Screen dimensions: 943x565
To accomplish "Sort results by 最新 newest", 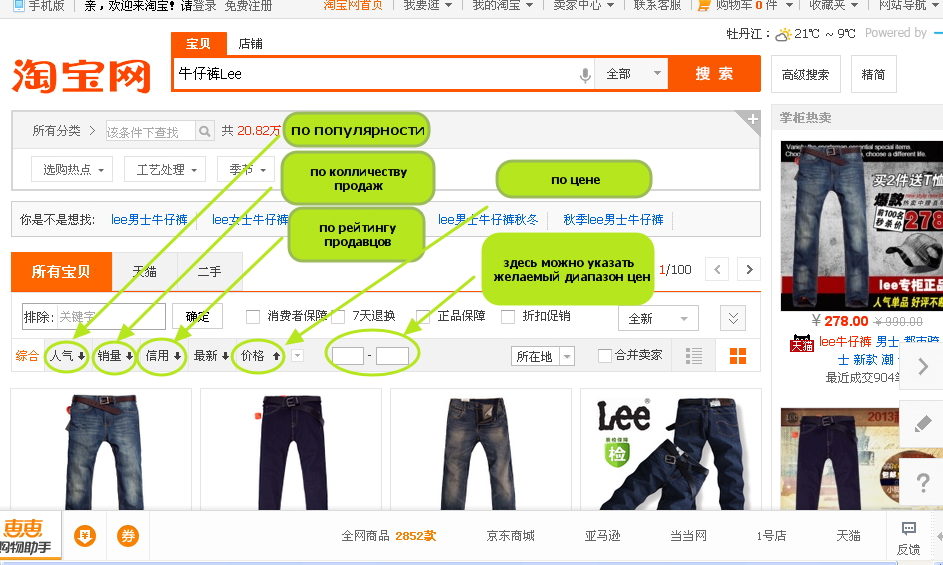I will [x=210, y=356].
